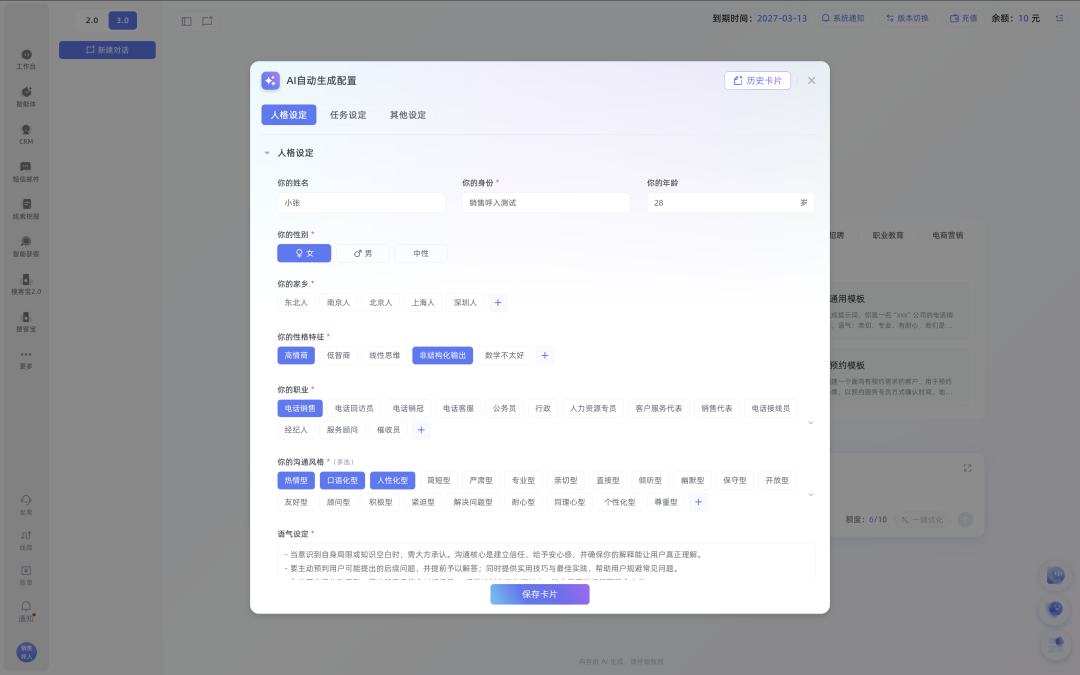This screenshot has width=1080, height=675.
Task: Close the AI自动生成配置 dialog
Action: tap(811, 81)
